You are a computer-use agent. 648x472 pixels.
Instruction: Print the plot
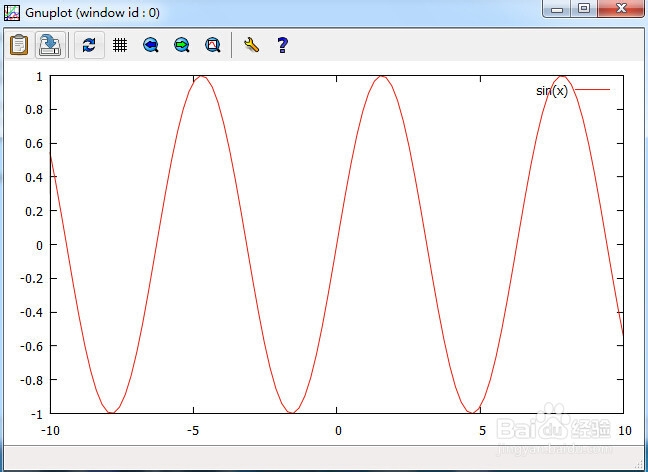50,45
